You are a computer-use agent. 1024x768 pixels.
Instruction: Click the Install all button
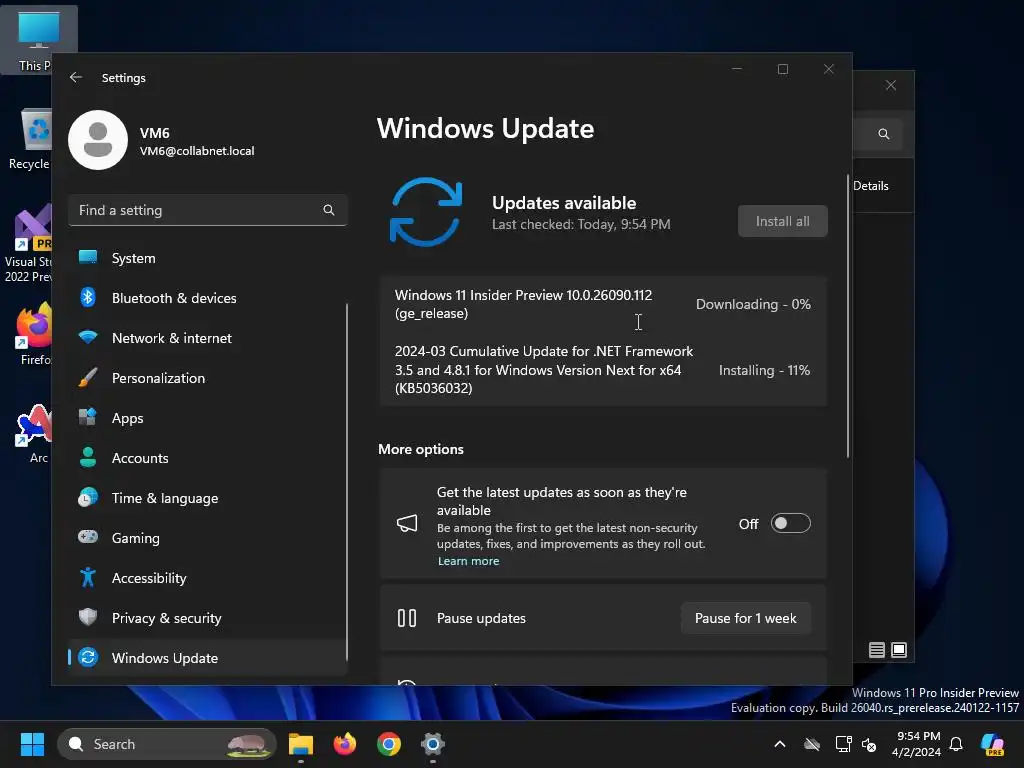pyautogui.click(x=782, y=221)
